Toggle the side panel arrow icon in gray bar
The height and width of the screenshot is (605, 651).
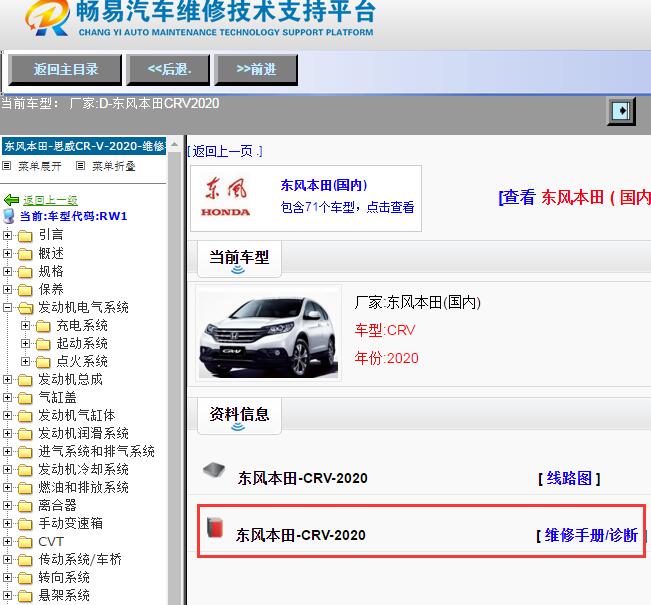click(x=621, y=111)
